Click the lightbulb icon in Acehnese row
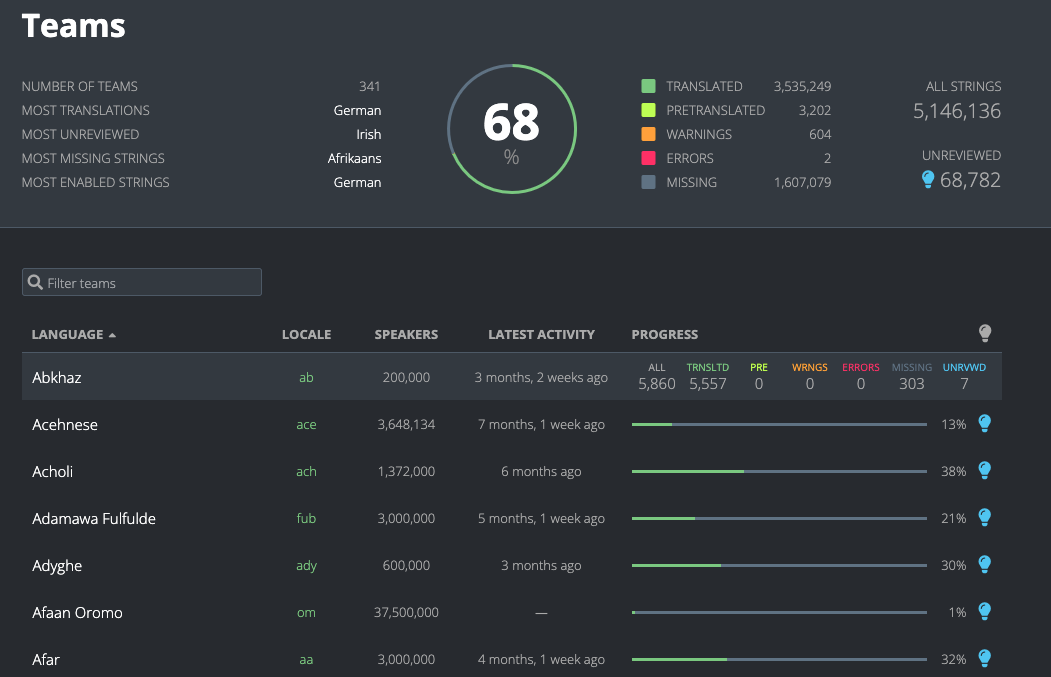Viewport: 1051px width, 677px height. point(984,424)
